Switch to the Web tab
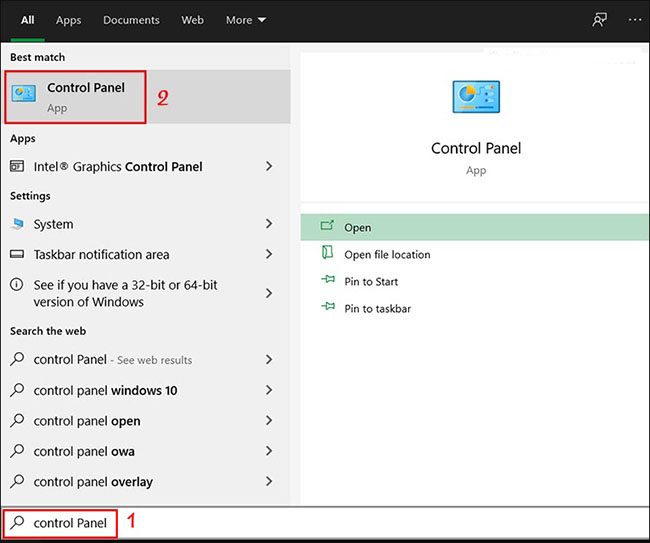This screenshot has width=650, height=543. [192, 20]
